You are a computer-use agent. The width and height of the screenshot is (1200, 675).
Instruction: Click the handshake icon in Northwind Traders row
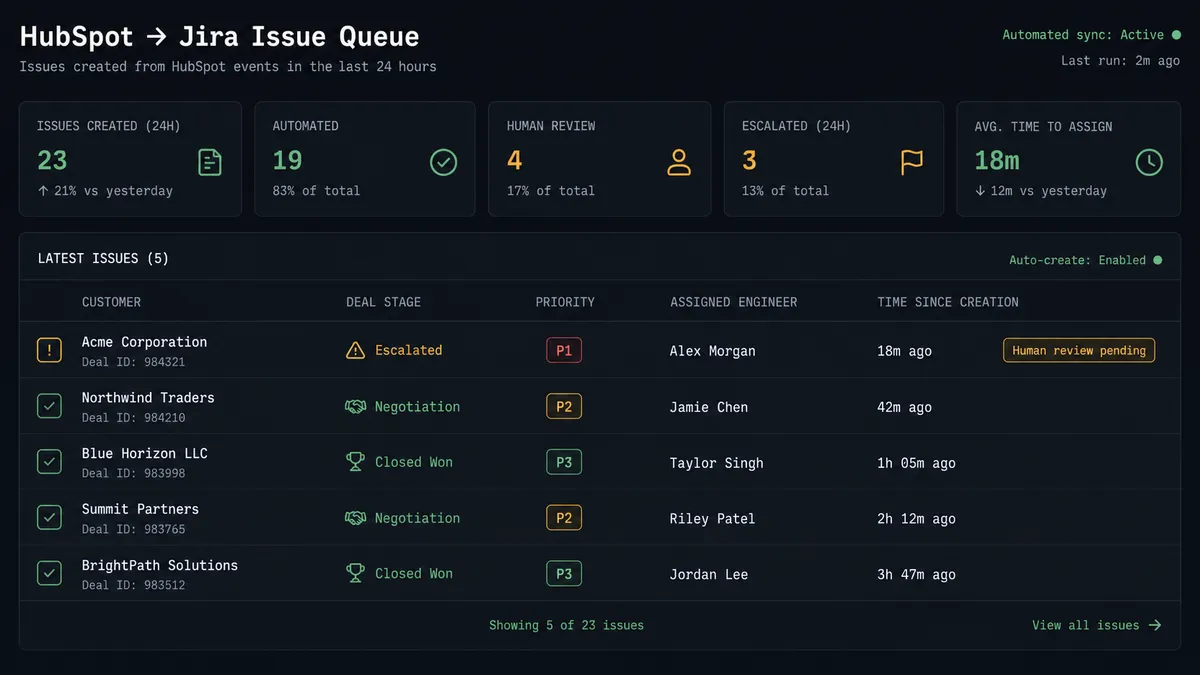pyautogui.click(x=355, y=407)
